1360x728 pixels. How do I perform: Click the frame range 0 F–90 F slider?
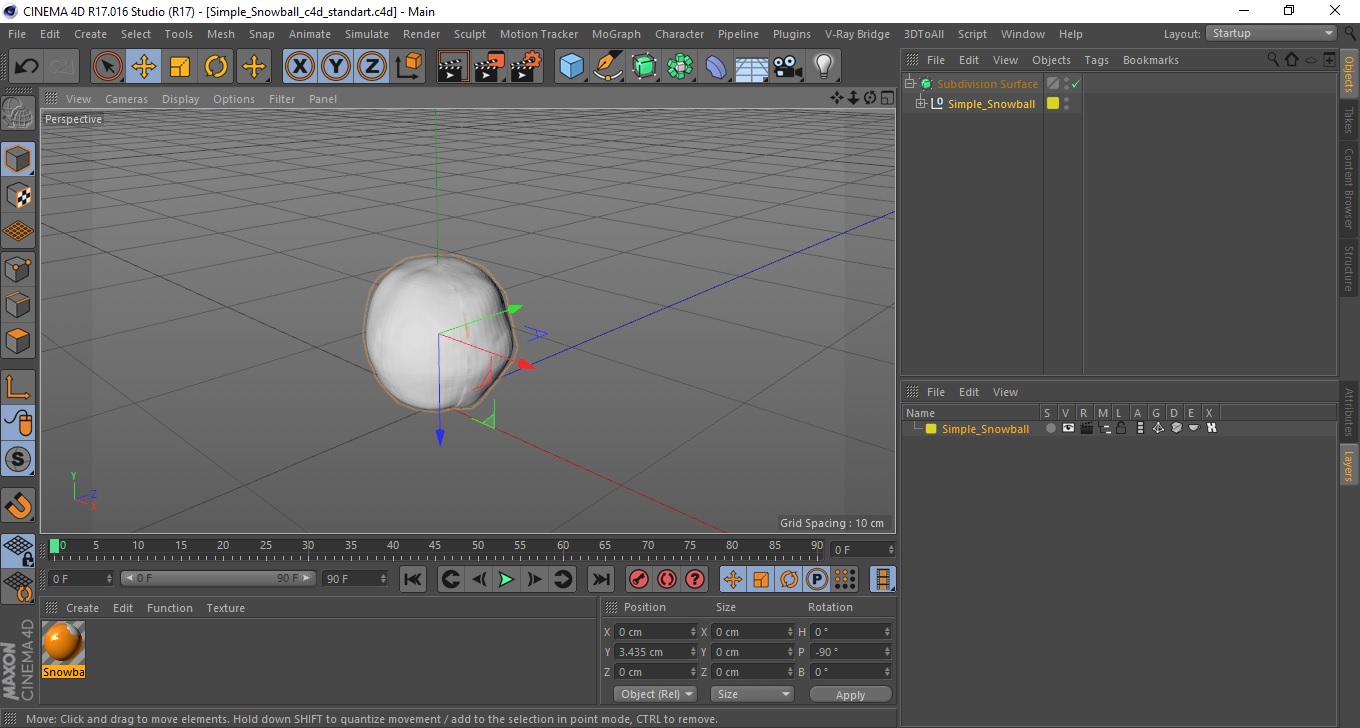click(x=218, y=579)
